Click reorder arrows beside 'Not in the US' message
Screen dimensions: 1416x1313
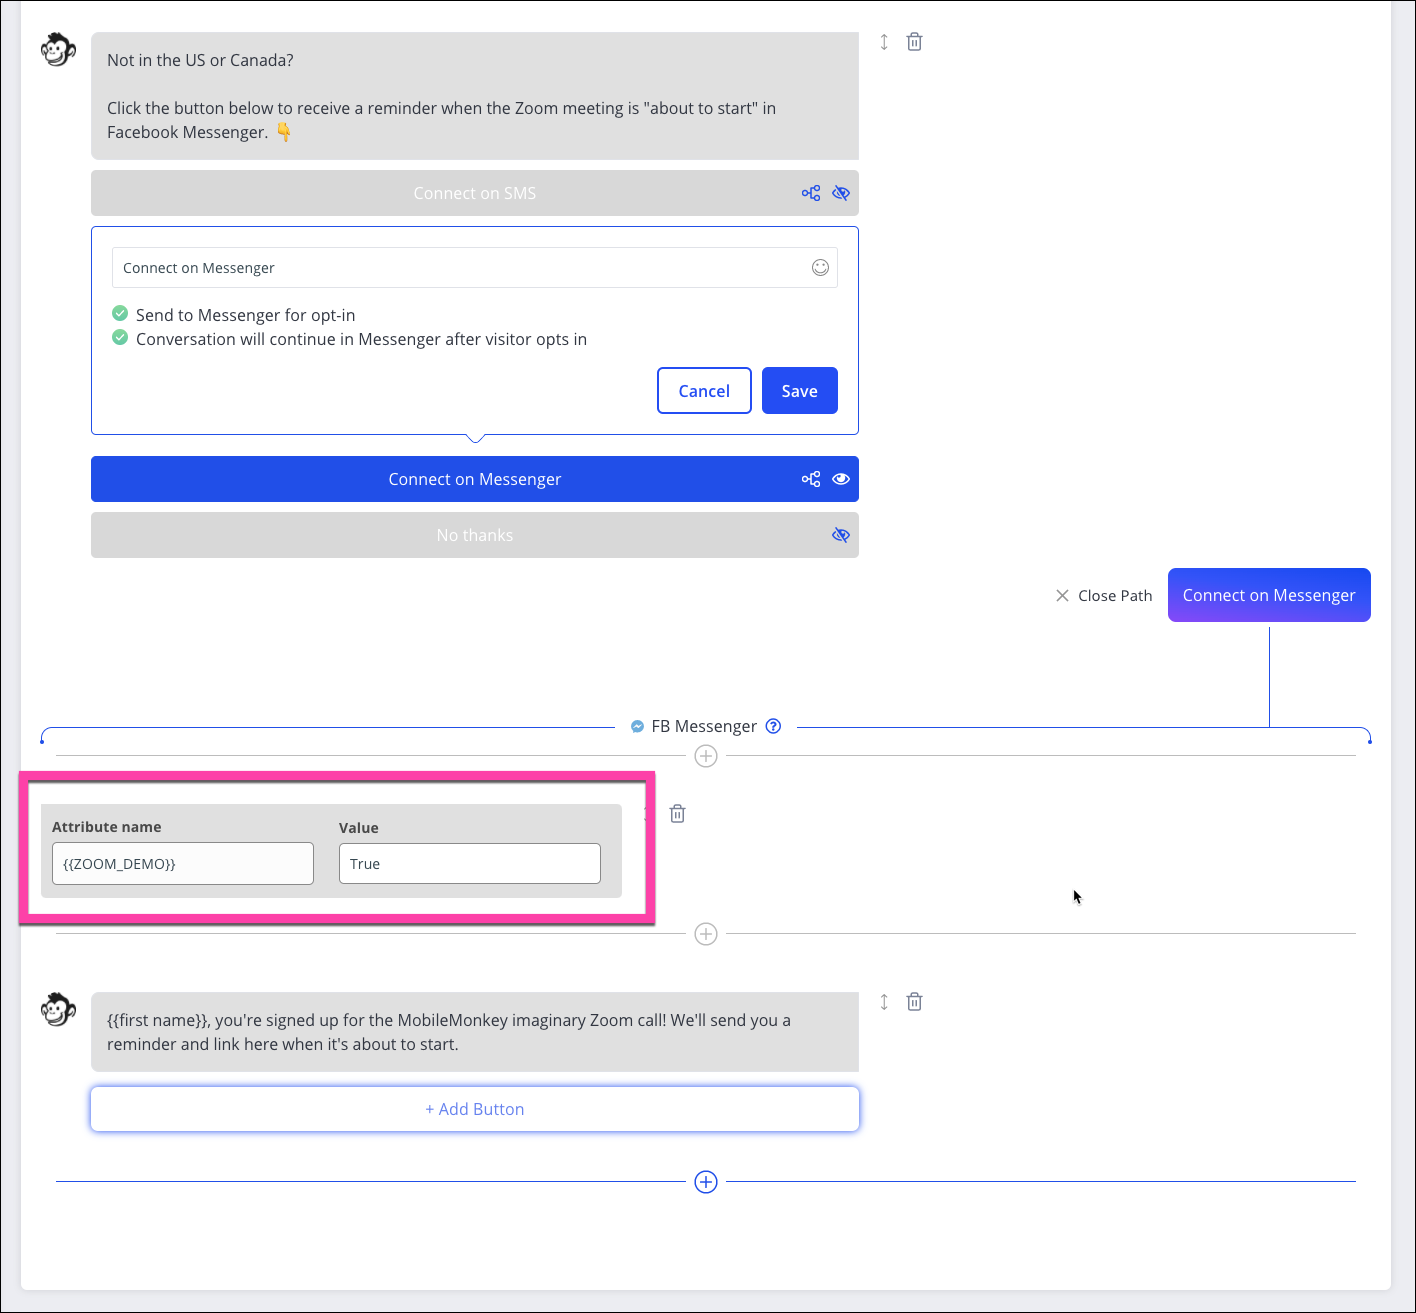click(x=884, y=42)
